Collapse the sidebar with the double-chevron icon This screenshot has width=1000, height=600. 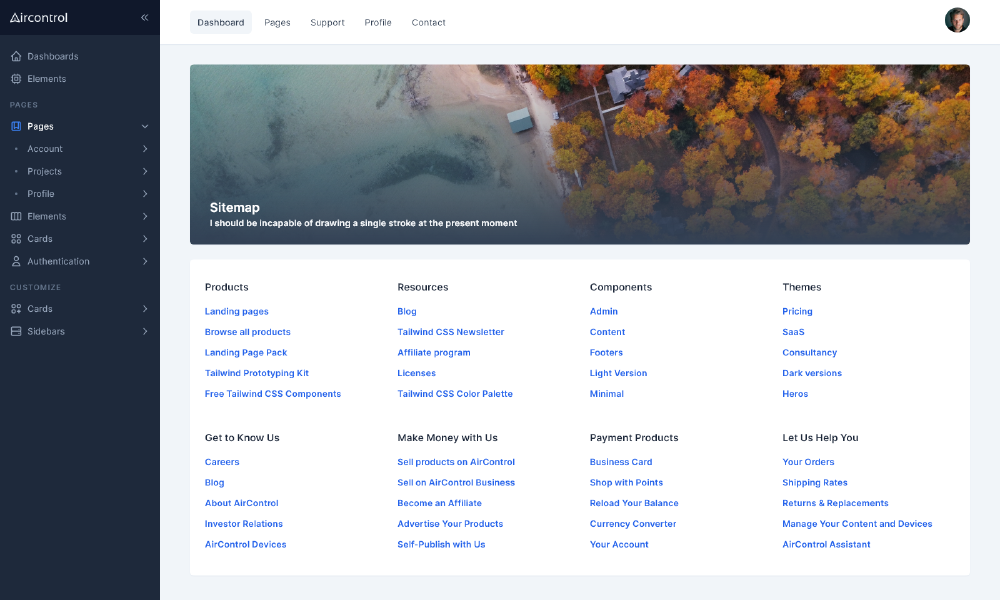click(144, 17)
